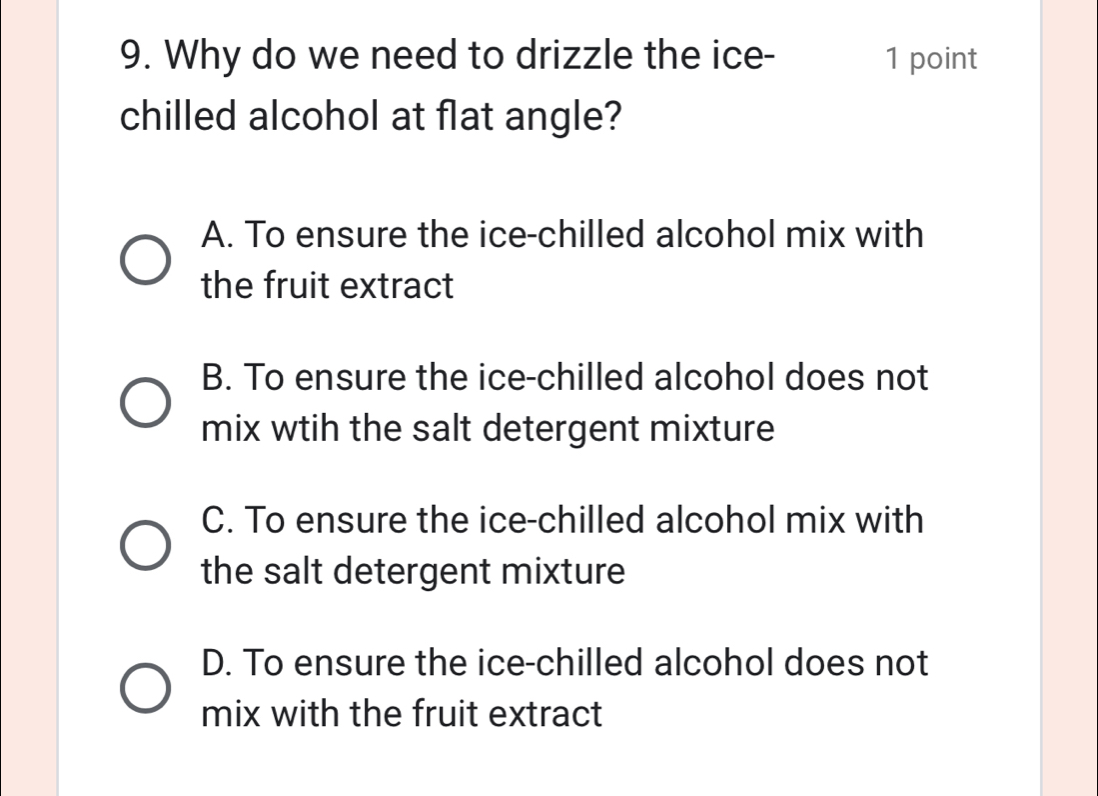Click the line 'mix with the fruit extract'
The width and height of the screenshot is (1098, 796).
tap(401, 714)
